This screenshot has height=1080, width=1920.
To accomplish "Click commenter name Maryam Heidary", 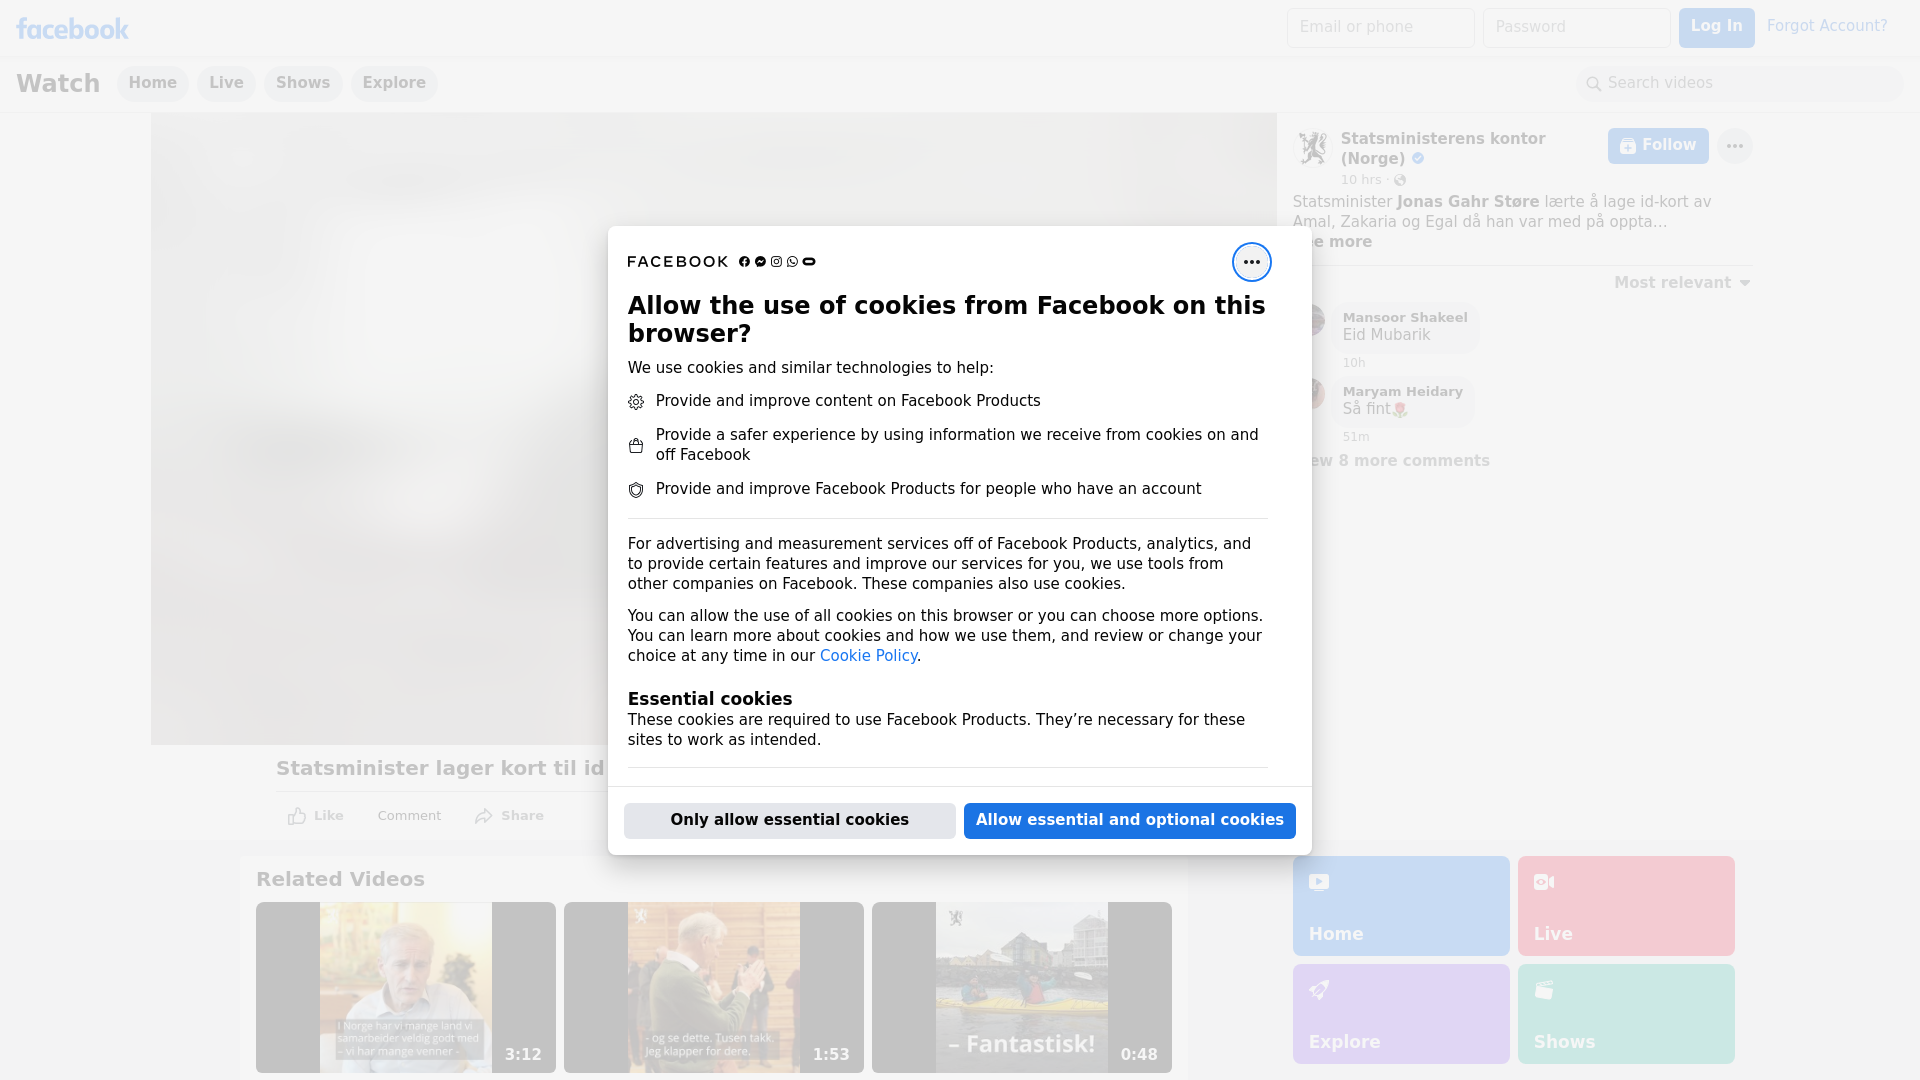I will click(1402, 392).
